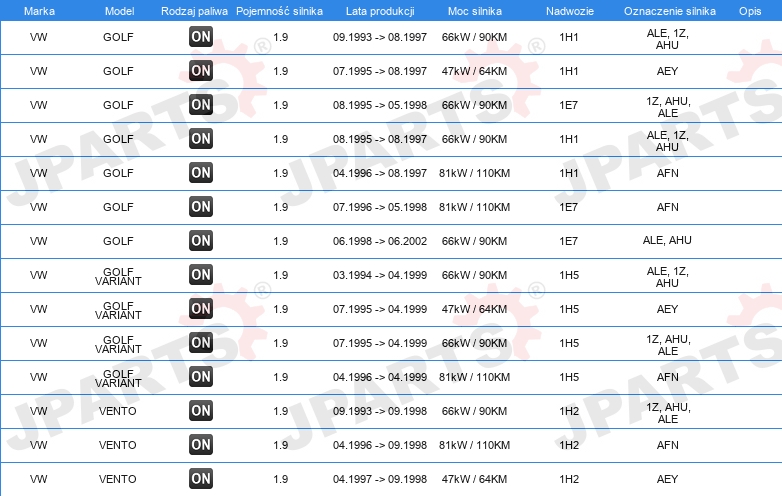The width and height of the screenshot is (782, 496).
Task: Click 81kW / 110KM in 07.1996 -> 05.1998 row
Action: tap(474, 207)
